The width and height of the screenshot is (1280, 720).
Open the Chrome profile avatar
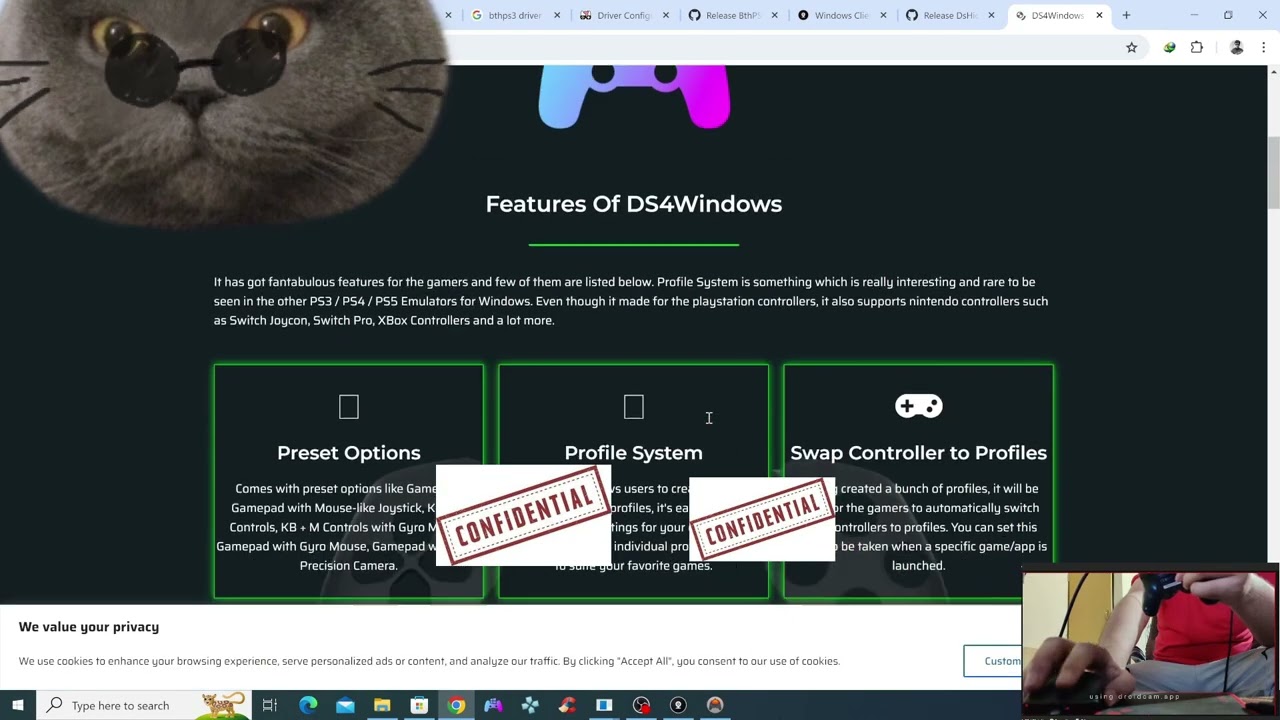click(x=1237, y=47)
